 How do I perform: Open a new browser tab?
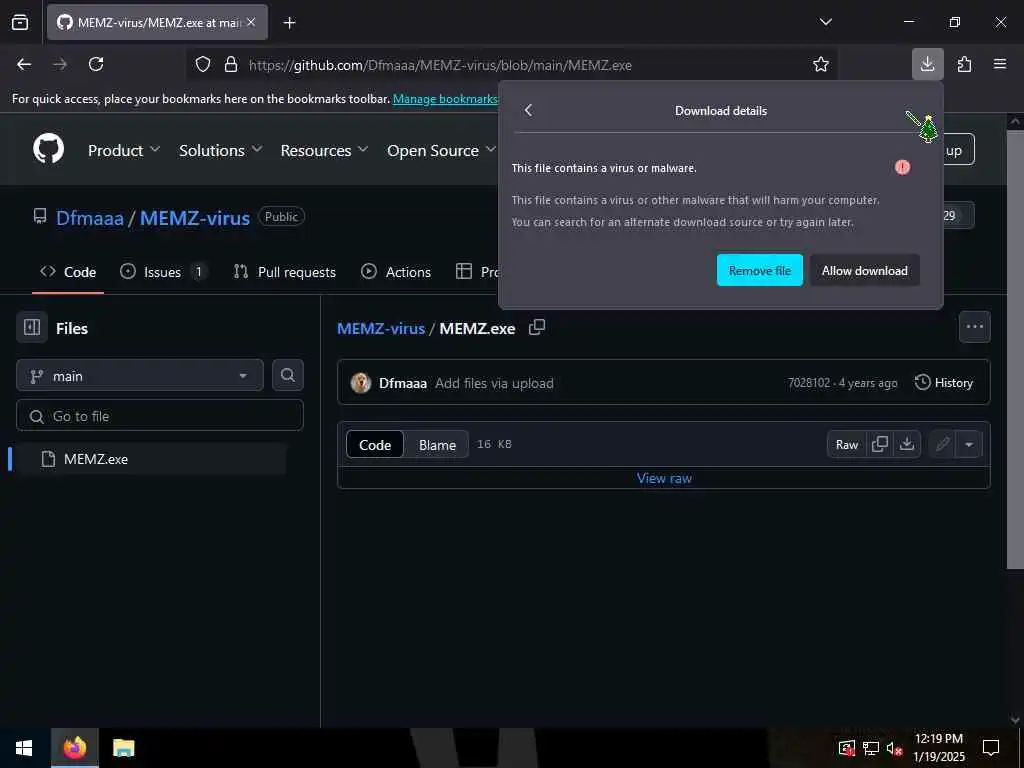289,23
